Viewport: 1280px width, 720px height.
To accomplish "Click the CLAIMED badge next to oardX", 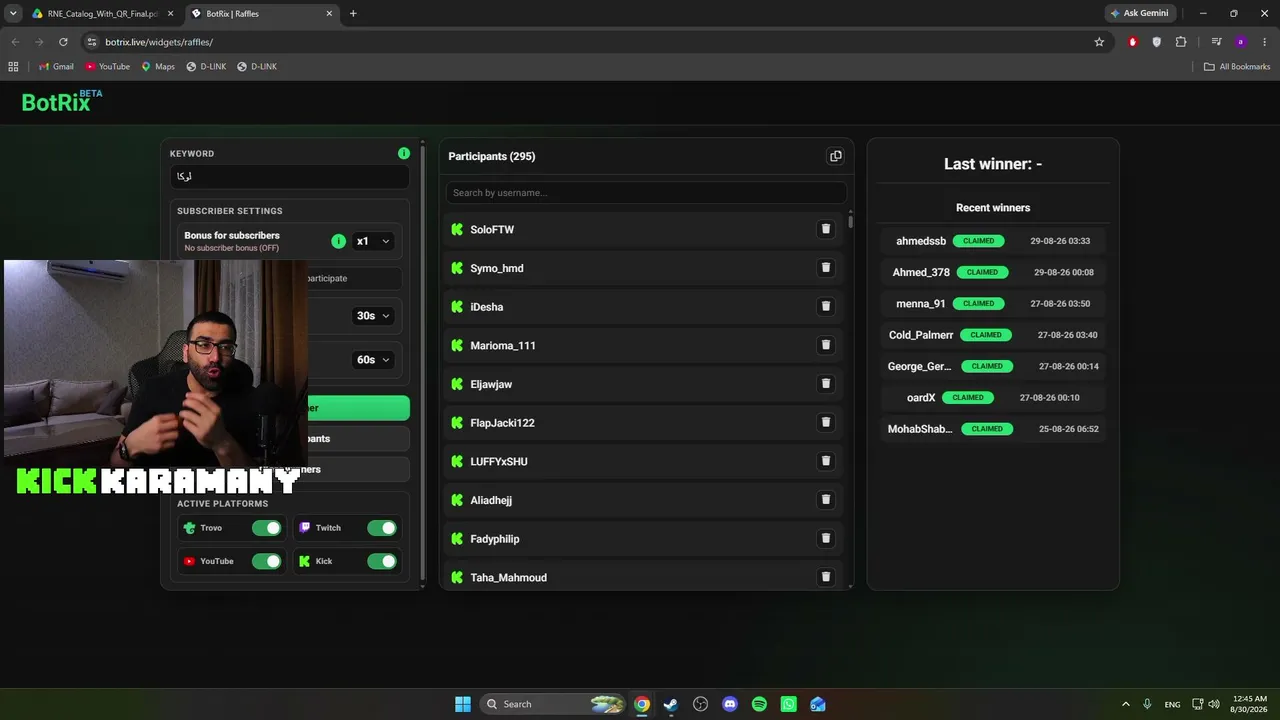I will [968, 397].
